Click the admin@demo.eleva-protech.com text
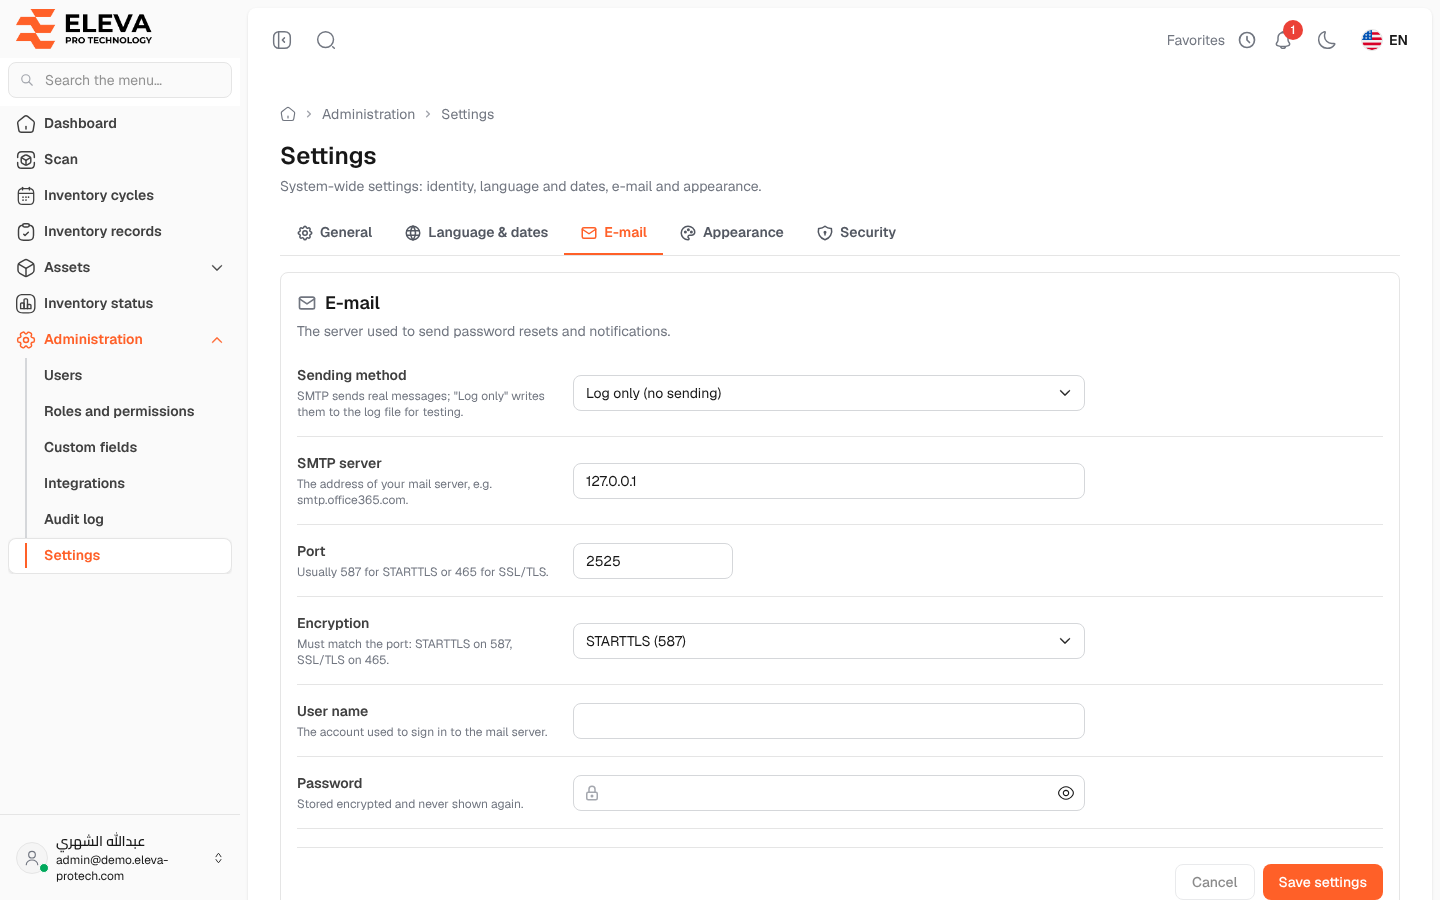The height and width of the screenshot is (900, 1440). 112,867
